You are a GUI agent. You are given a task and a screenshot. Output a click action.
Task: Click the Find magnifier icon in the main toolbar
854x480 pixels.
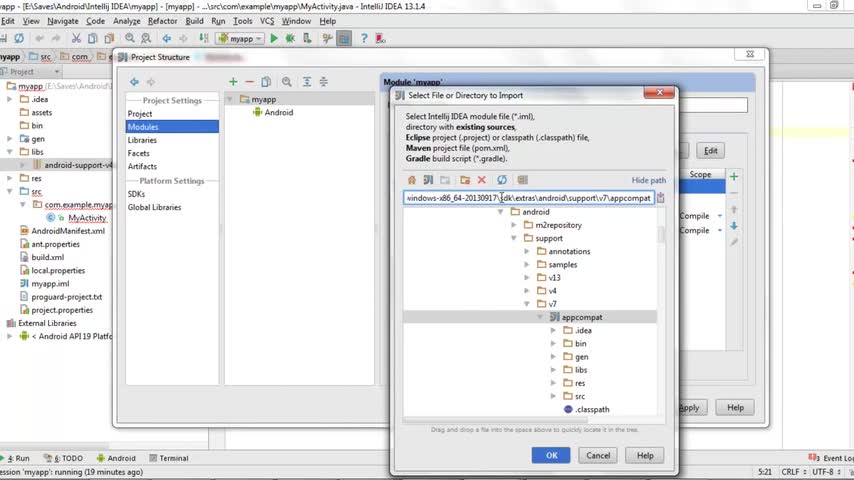click(130, 38)
